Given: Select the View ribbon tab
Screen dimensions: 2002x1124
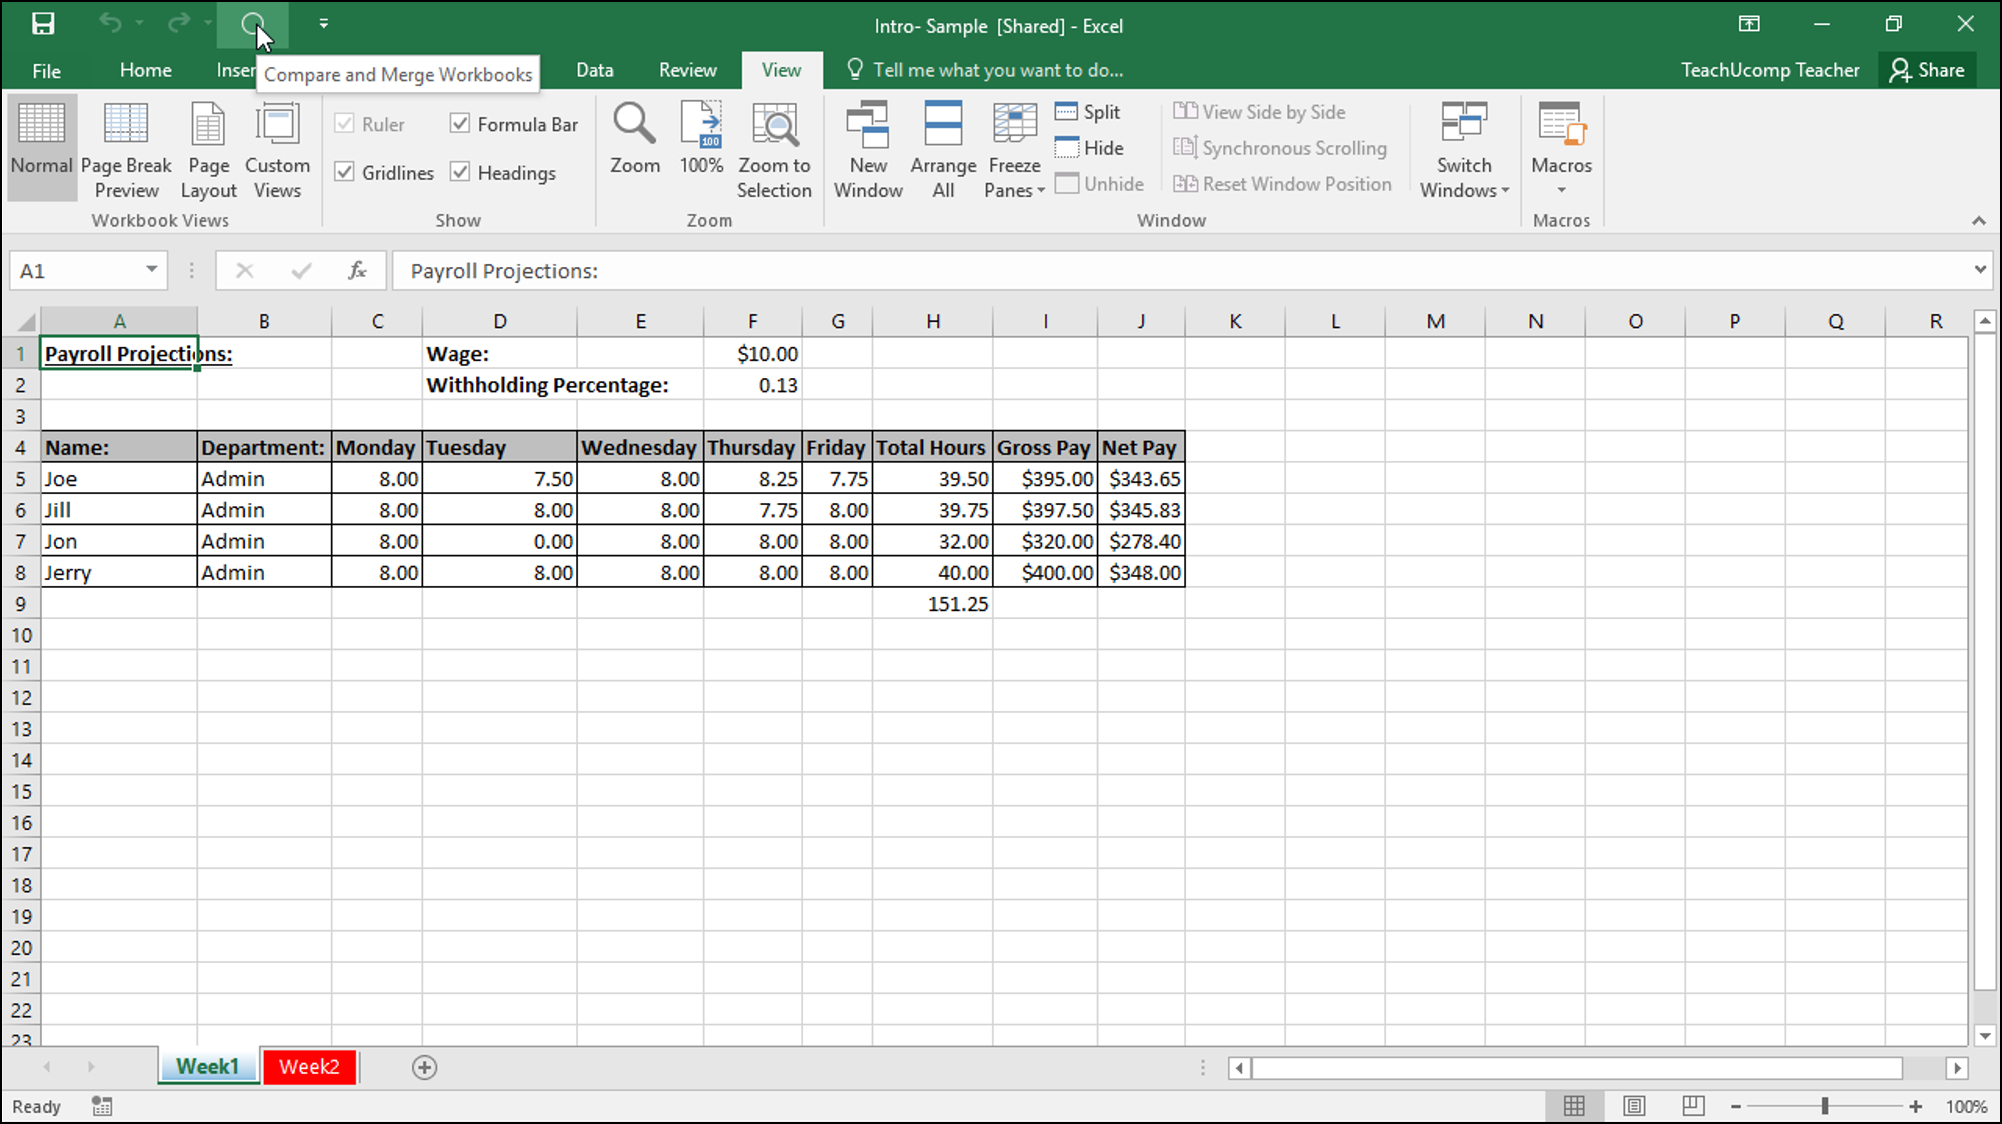Looking at the screenshot, I should pyautogui.click(x=781, y=70).
